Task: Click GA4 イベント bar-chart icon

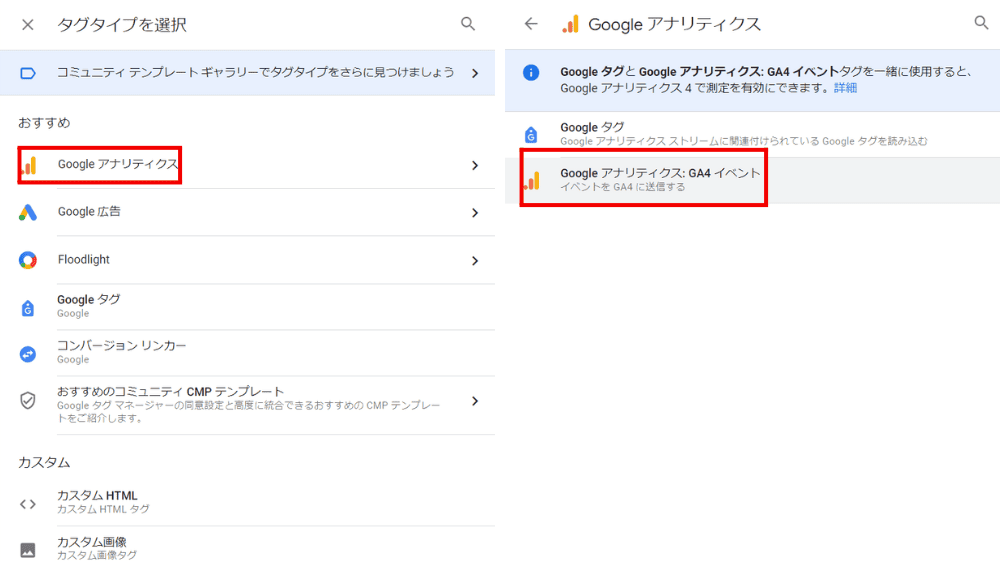Action: point(532,181)
